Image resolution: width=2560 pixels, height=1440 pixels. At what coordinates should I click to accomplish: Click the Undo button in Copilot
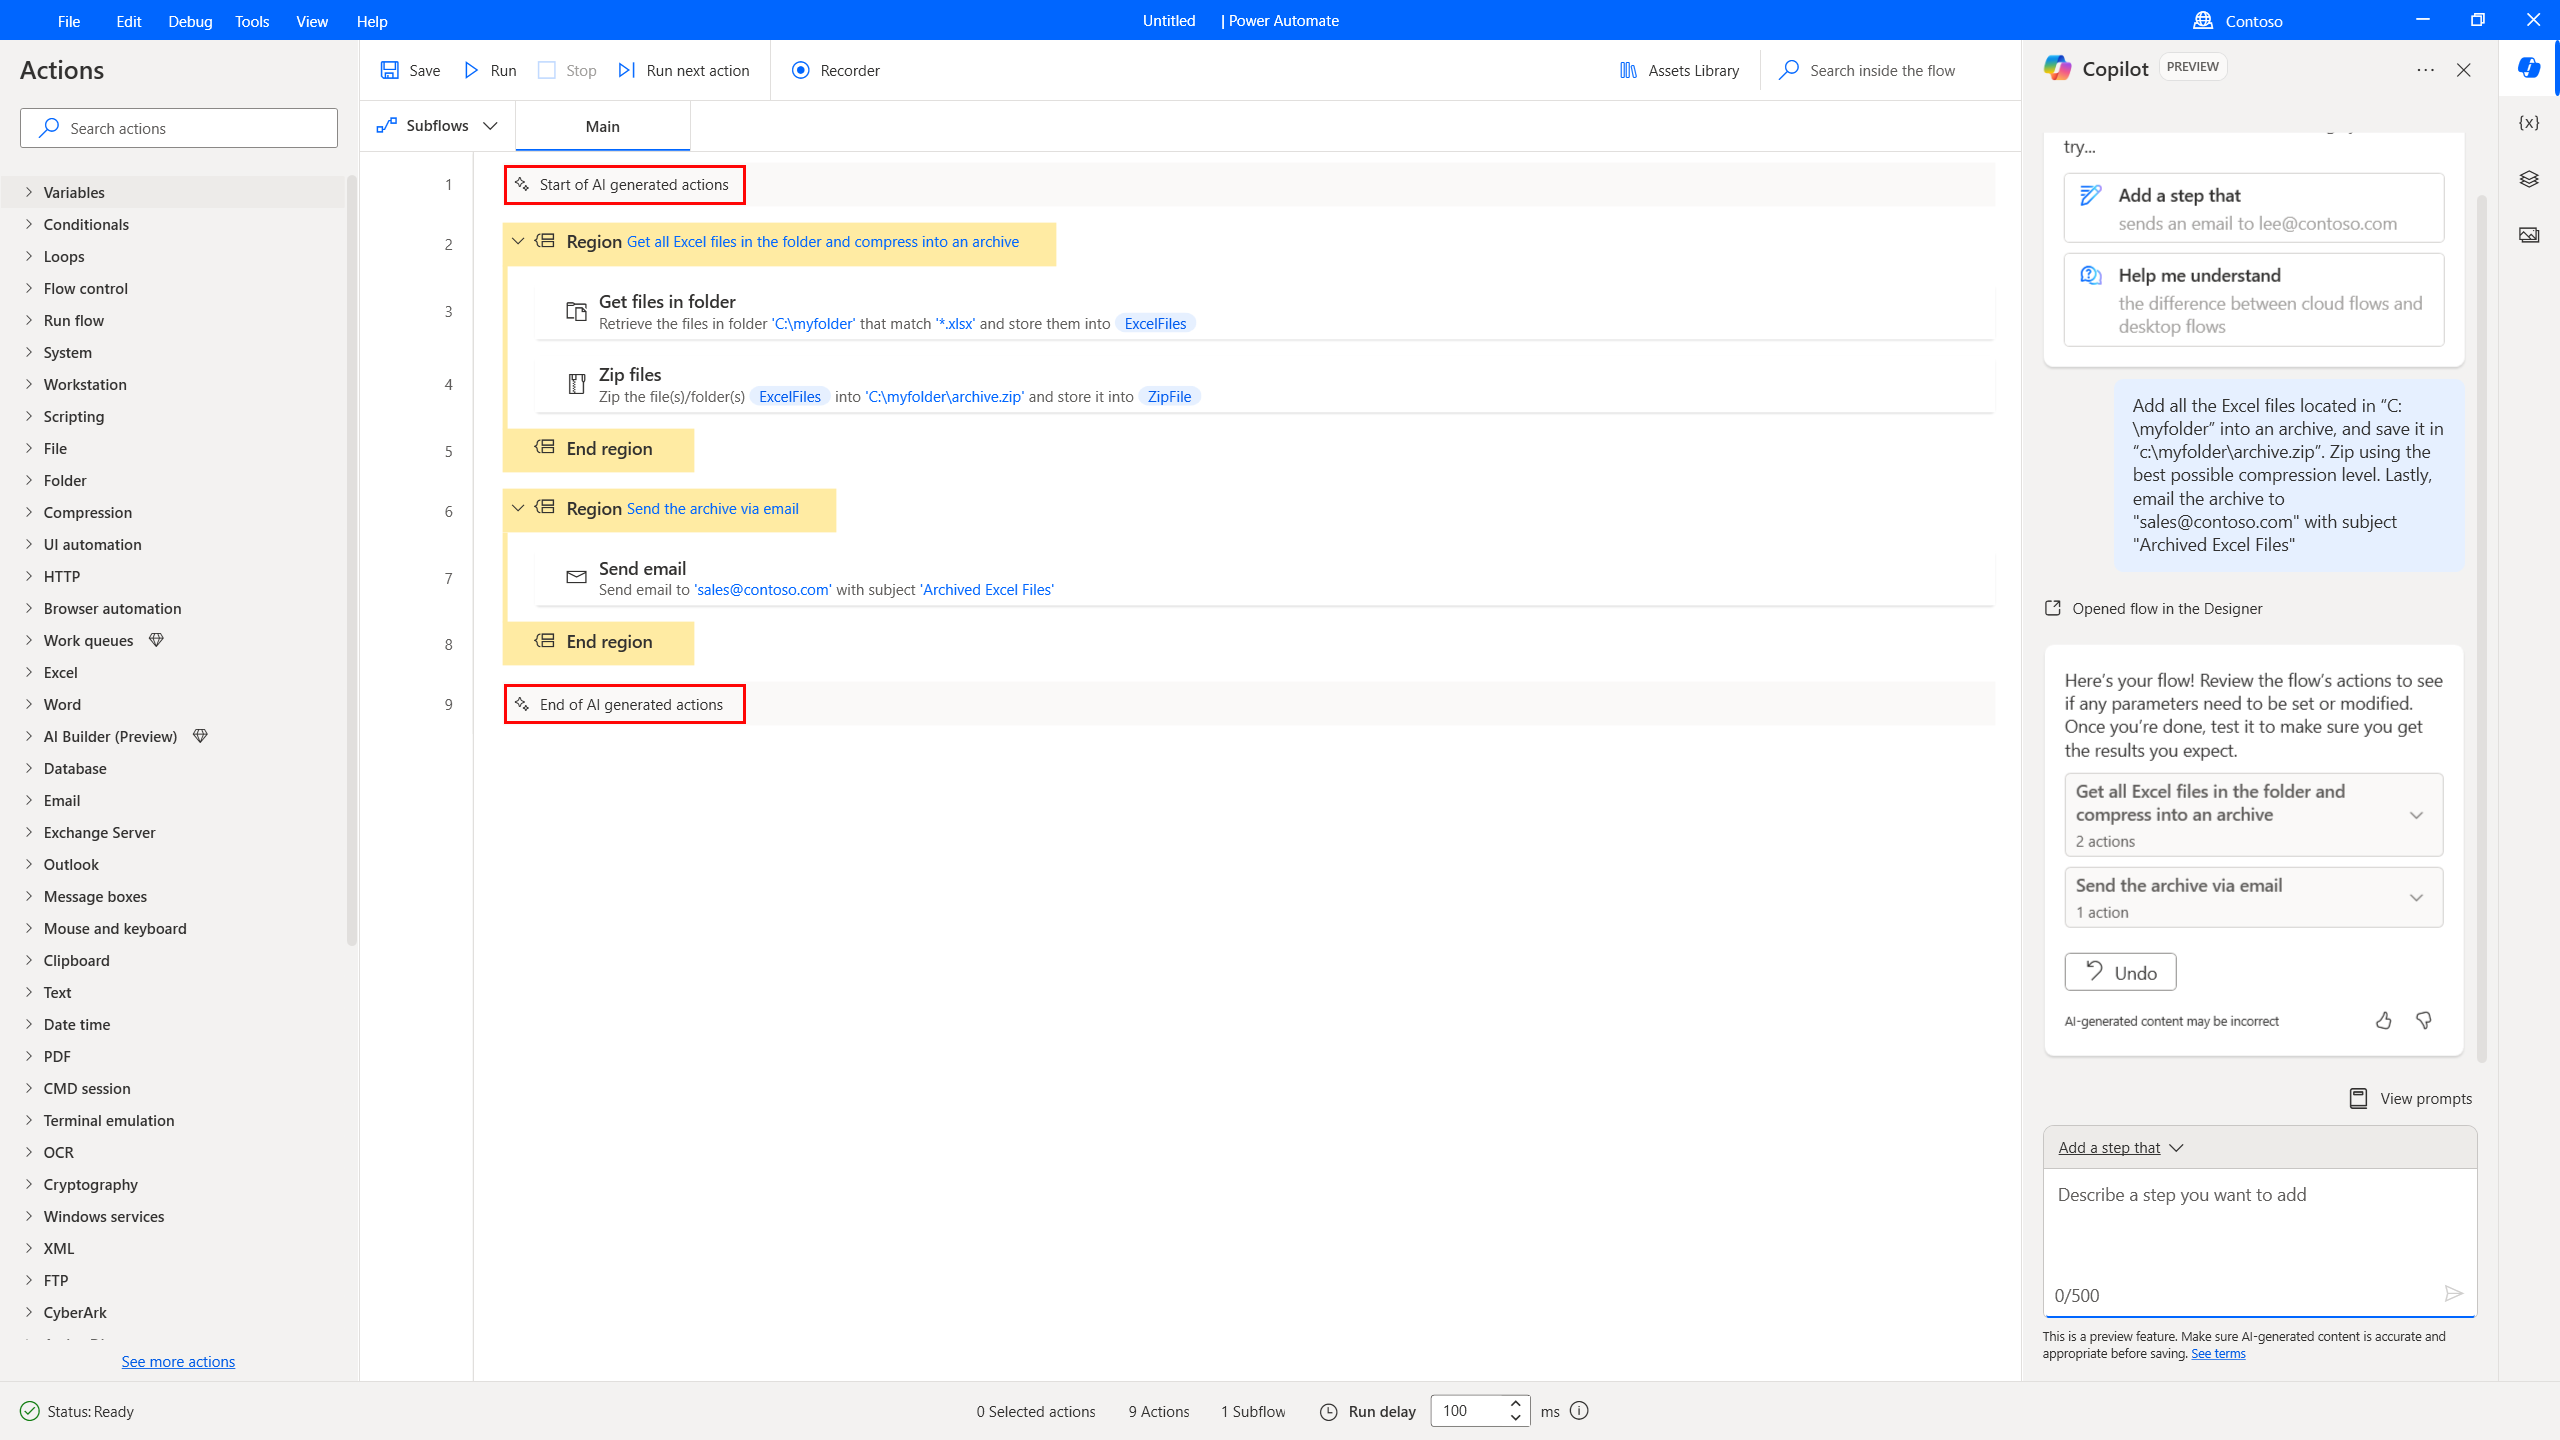tap(2120, 971)
